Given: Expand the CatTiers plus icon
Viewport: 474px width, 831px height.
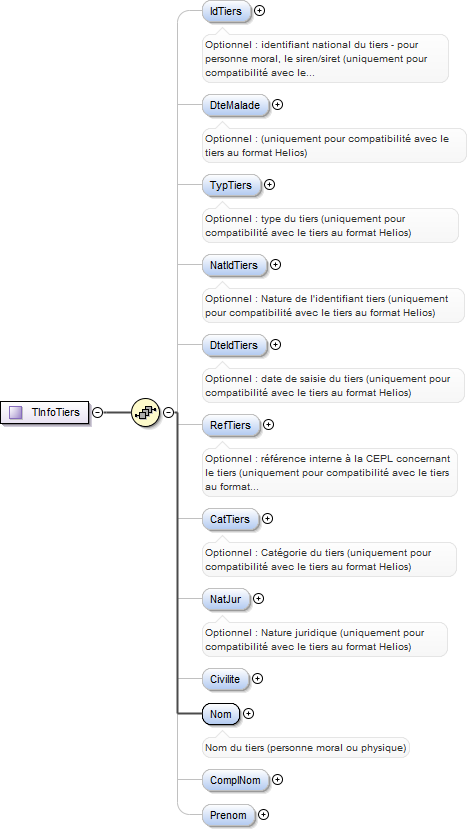Looking at the screenshot, I should 267,519.
